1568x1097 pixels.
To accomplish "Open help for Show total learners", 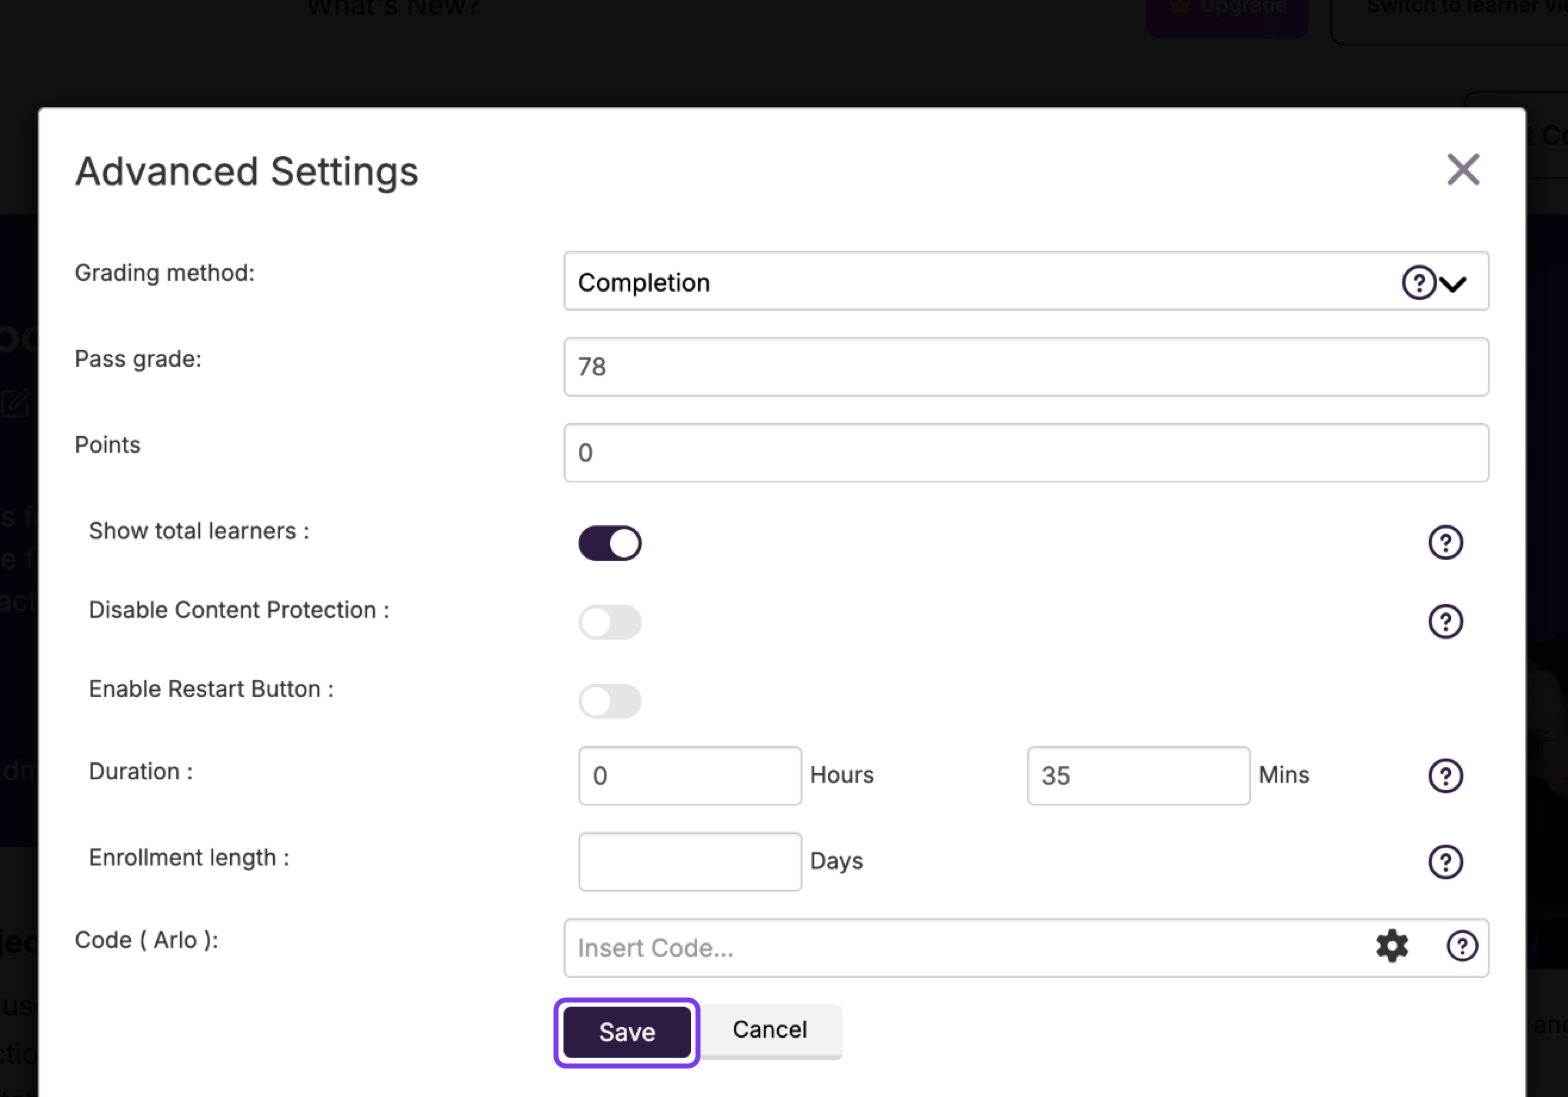I will pyautogui.click(x=1445, y=542).
